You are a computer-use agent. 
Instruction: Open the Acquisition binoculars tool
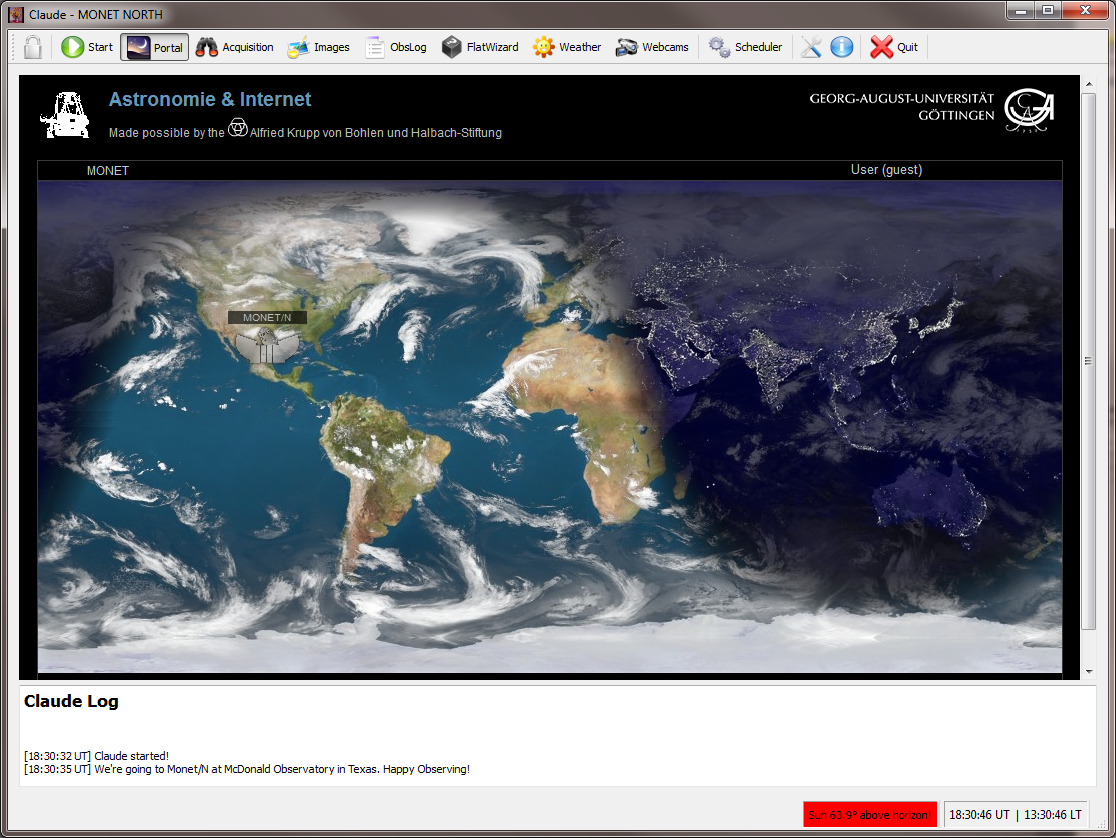[x=235, y=47]
